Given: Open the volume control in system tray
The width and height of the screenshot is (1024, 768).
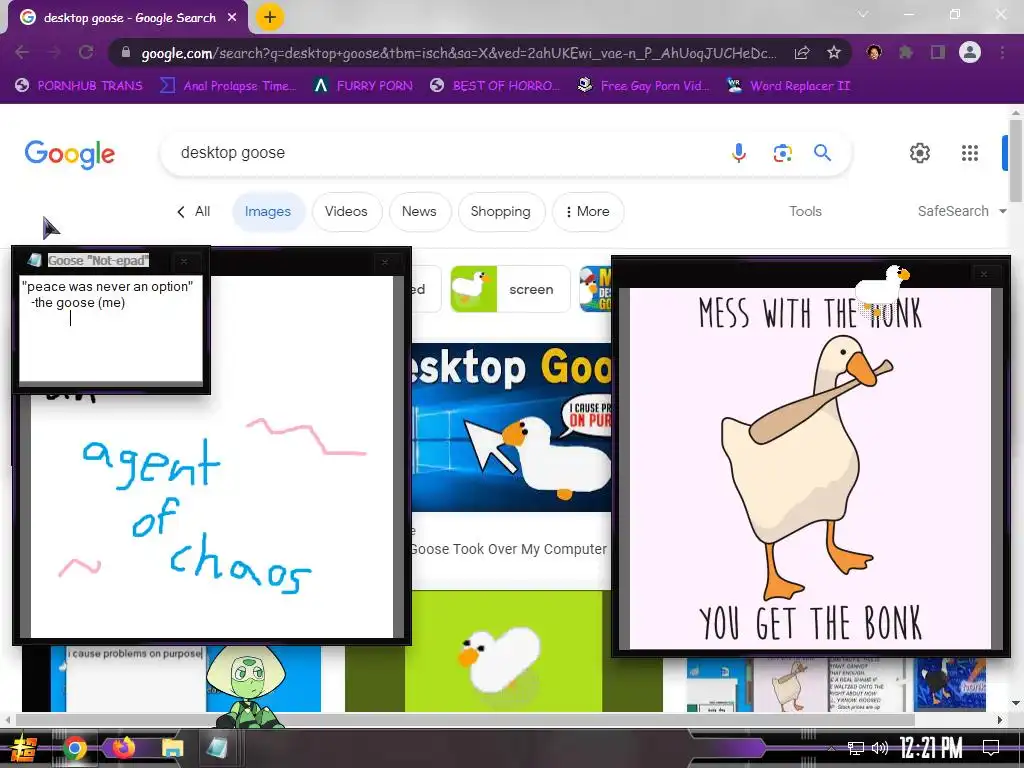Looking at the screenshot, I should pyautogui.click(x=880, y=748).
